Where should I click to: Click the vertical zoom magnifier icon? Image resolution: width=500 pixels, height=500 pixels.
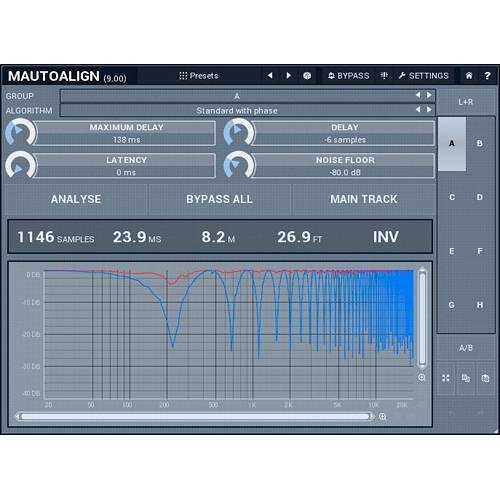click(x=422, y=377)
